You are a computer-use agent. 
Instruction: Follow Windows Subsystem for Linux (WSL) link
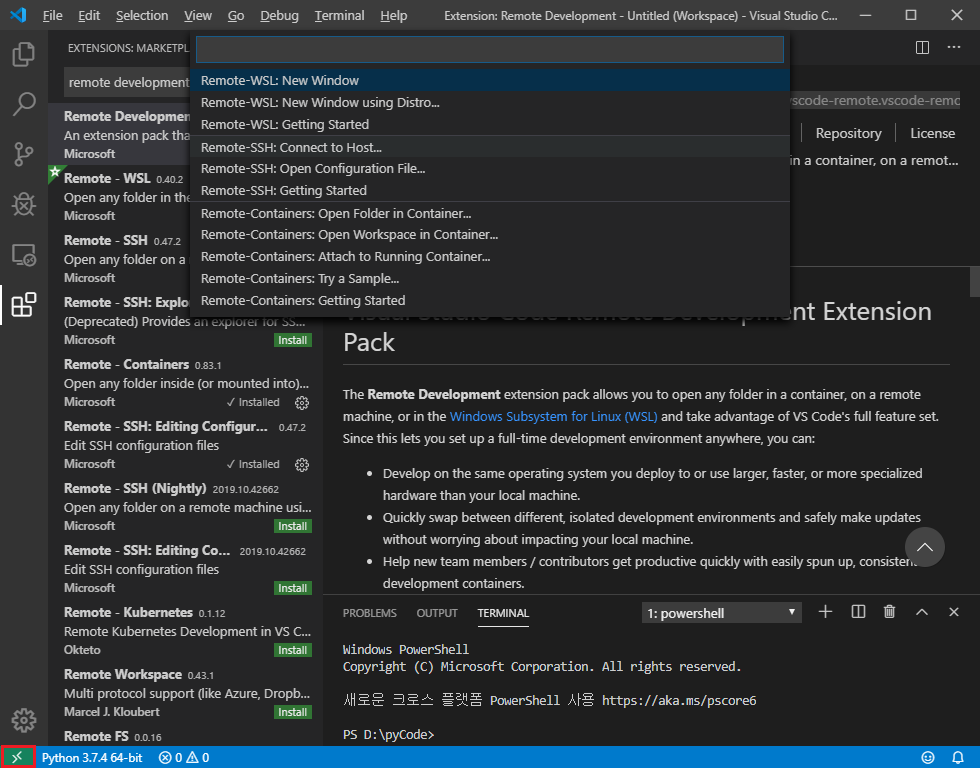553,416
